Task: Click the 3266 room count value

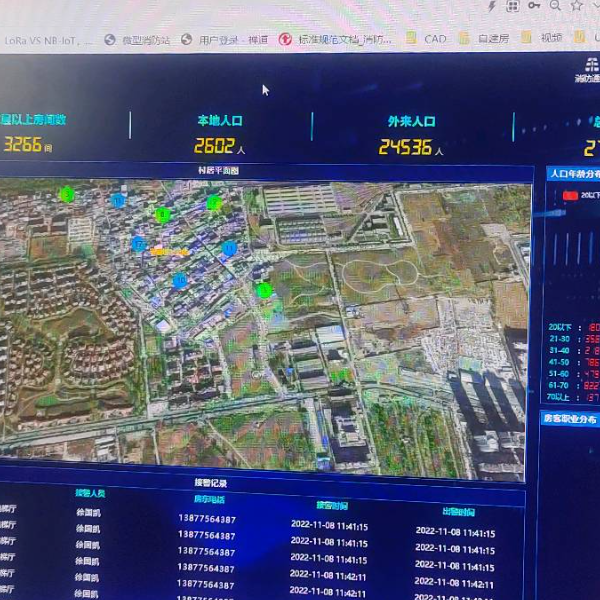Action: (x=23, y=145)
